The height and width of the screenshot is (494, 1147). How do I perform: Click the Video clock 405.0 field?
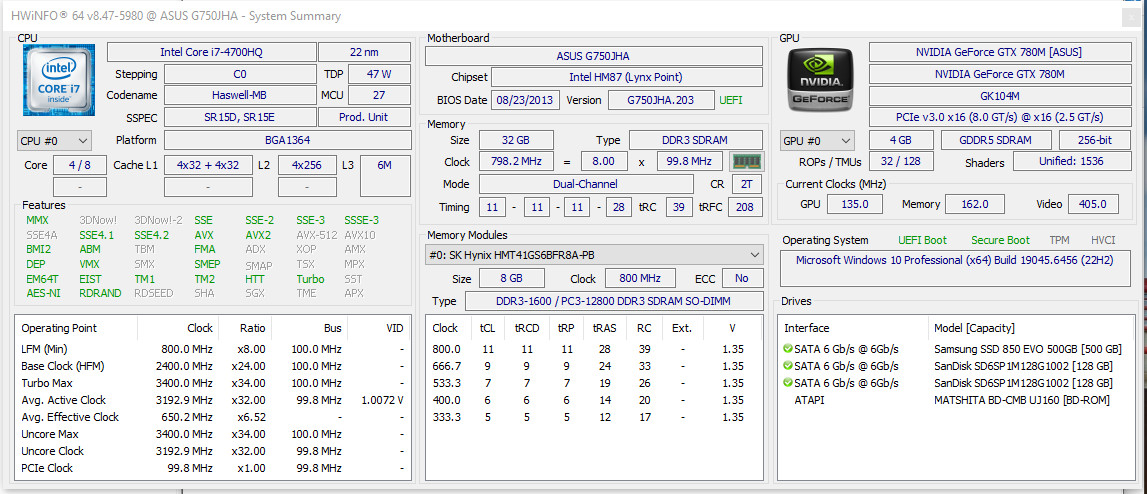pos(1092,204)
